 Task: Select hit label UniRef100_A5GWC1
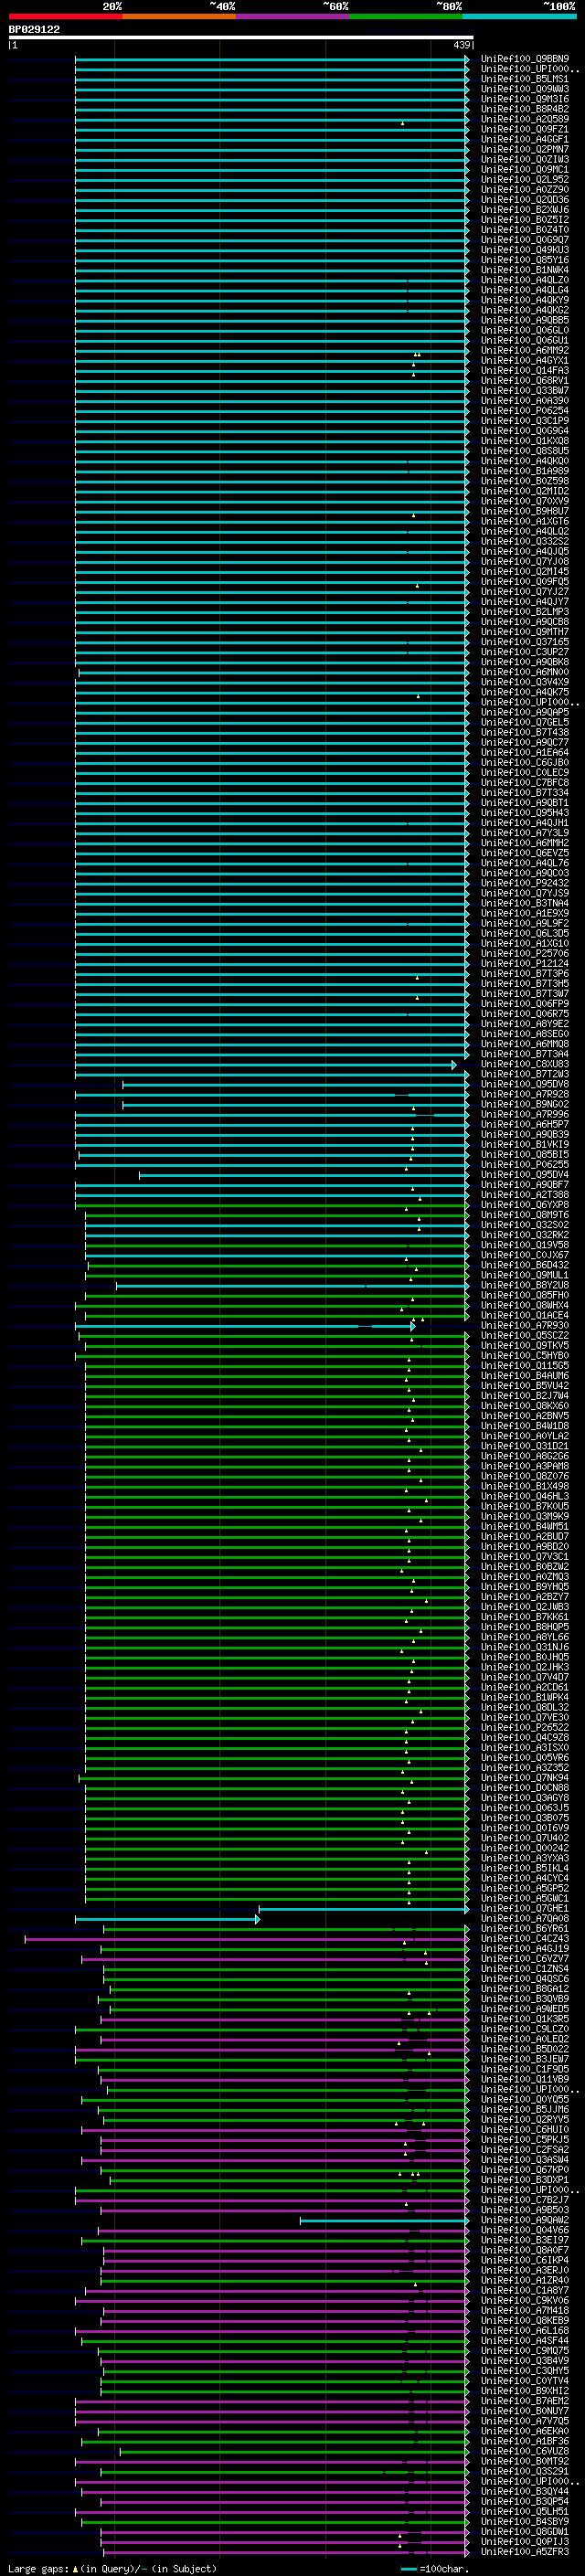(525, 1898)
